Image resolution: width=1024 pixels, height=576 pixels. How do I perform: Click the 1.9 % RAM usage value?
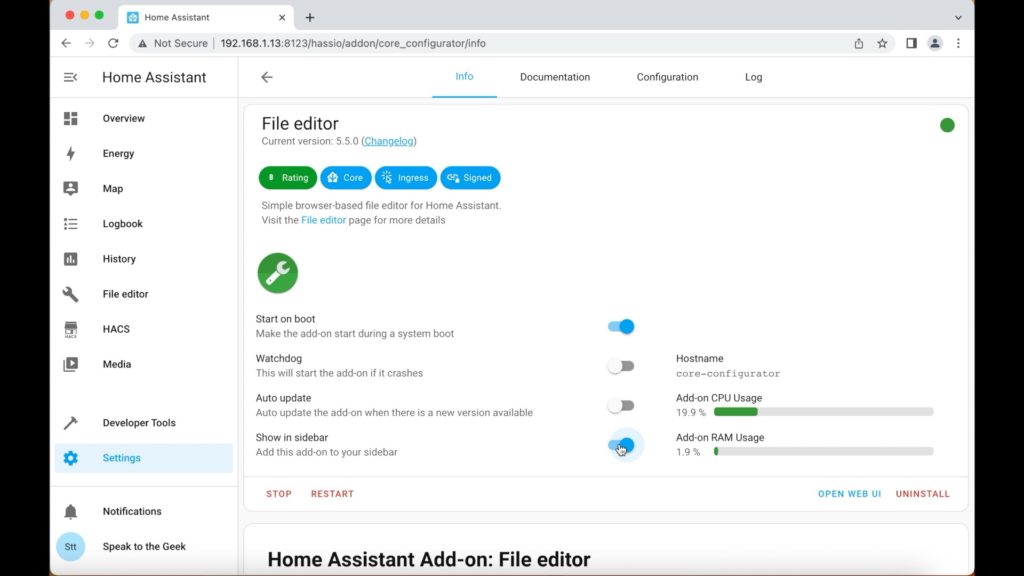click(688, 452)
